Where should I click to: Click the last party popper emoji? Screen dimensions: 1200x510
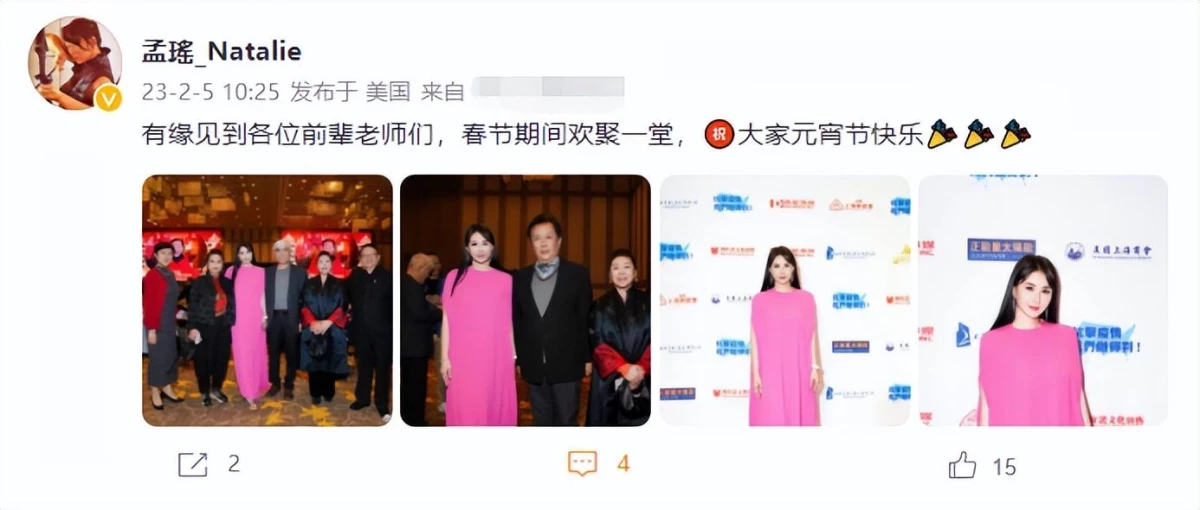1016,135
